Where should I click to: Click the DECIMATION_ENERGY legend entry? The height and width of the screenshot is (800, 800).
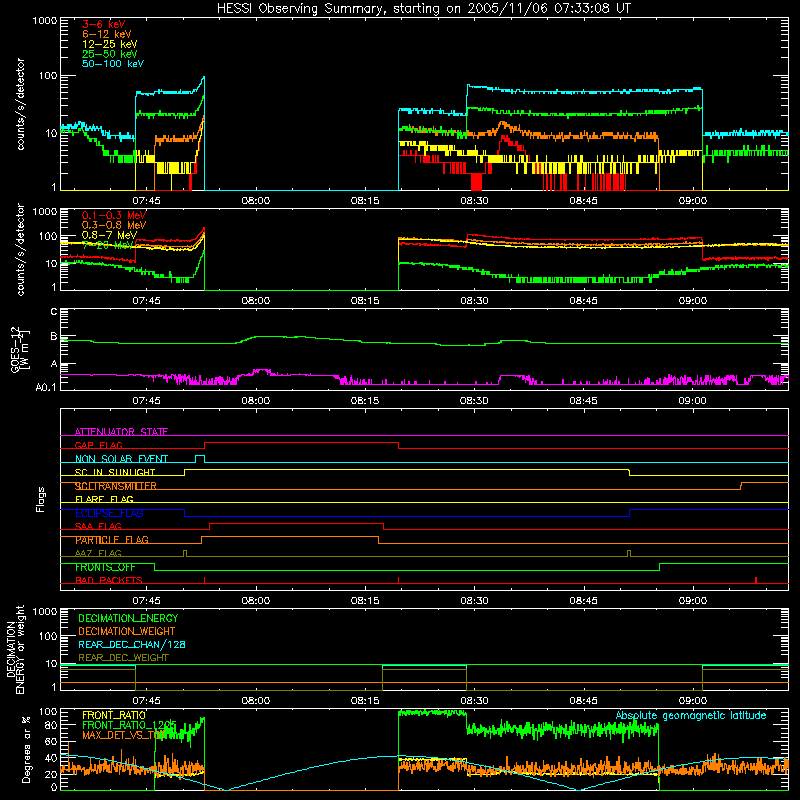click(128, 618)
